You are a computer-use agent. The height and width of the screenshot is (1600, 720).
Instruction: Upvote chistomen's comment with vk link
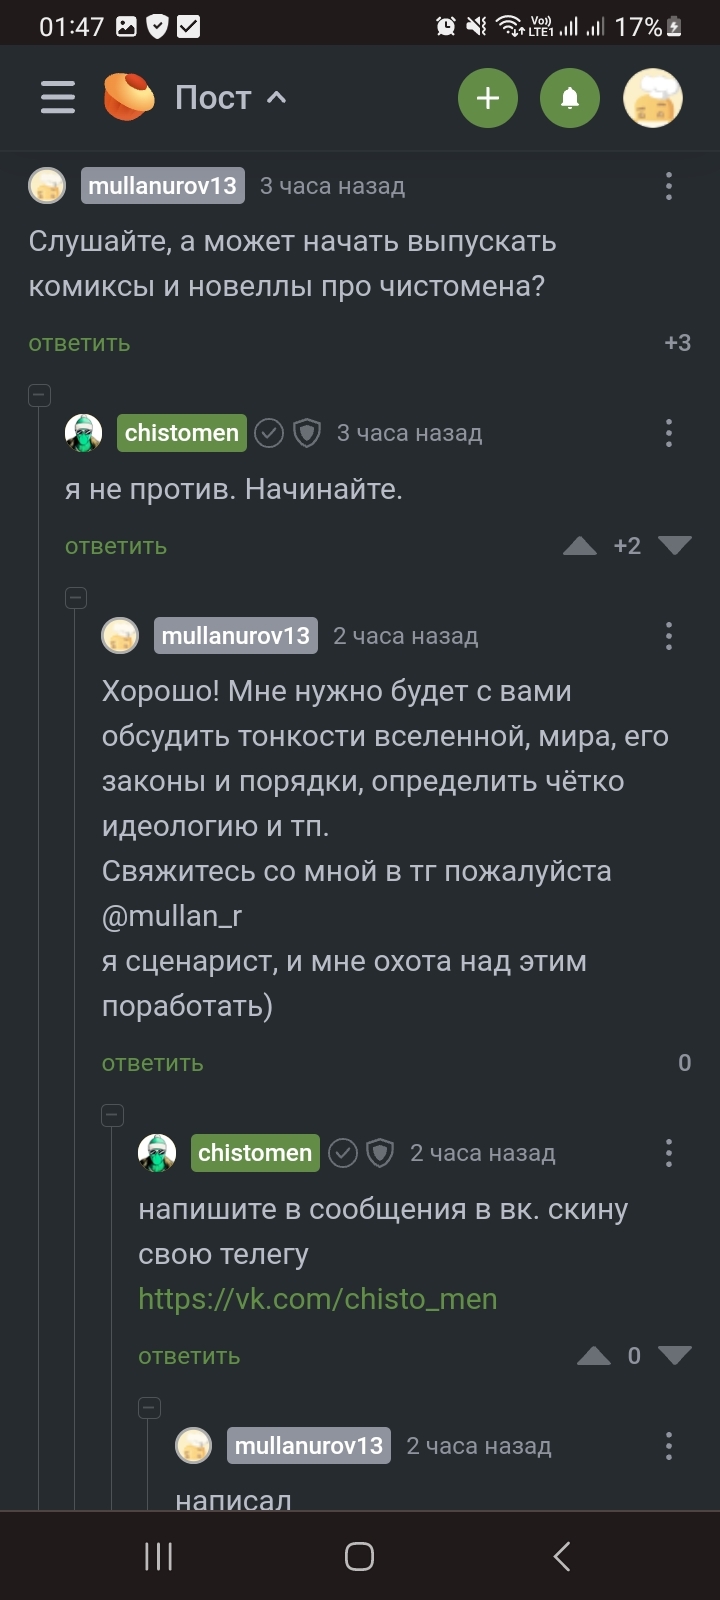click(x=594, y=1356)
